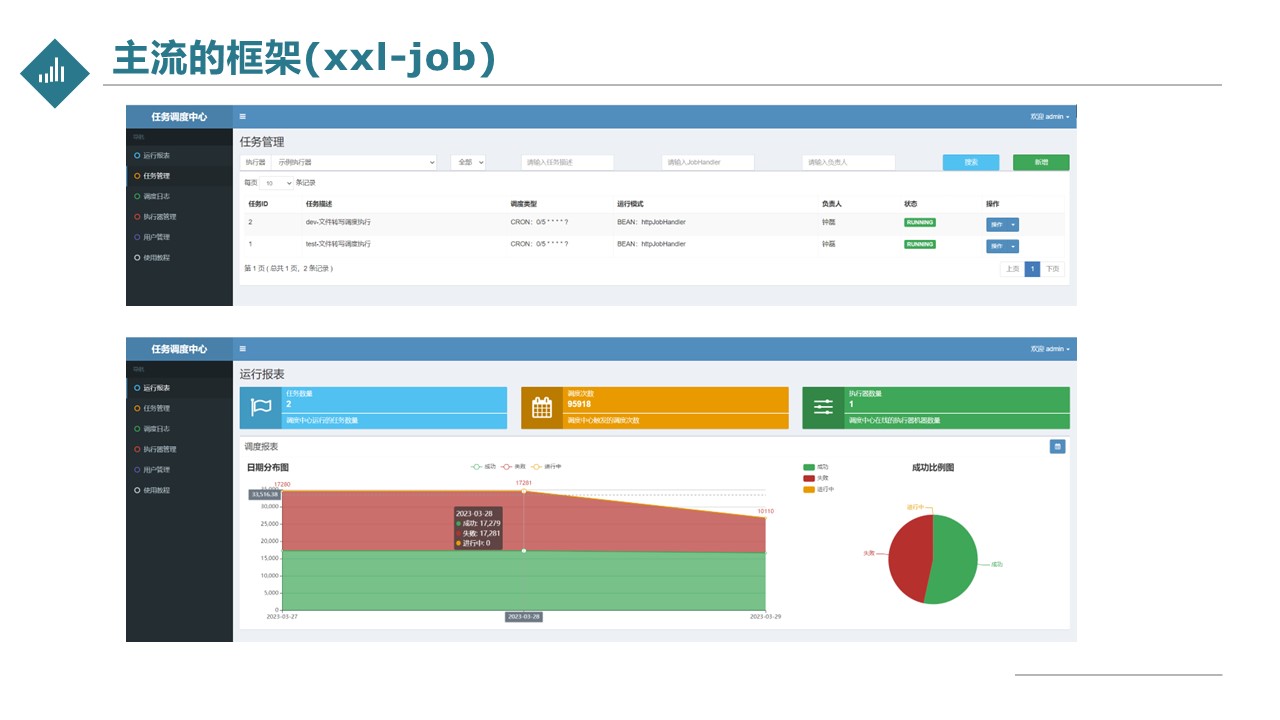The image size is (1280, 720).
Task: Go to 上页 in the pagination
Action: [x=1012, y=269]
